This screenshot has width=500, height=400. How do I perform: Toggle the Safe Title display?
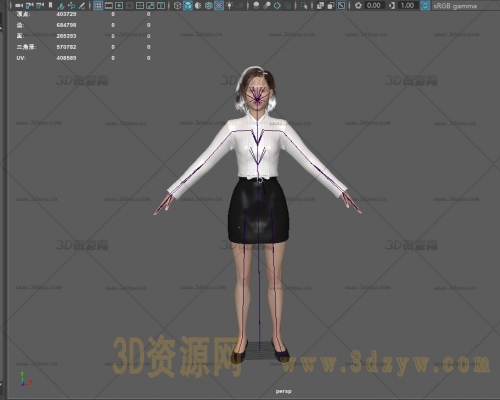point(161,5)
